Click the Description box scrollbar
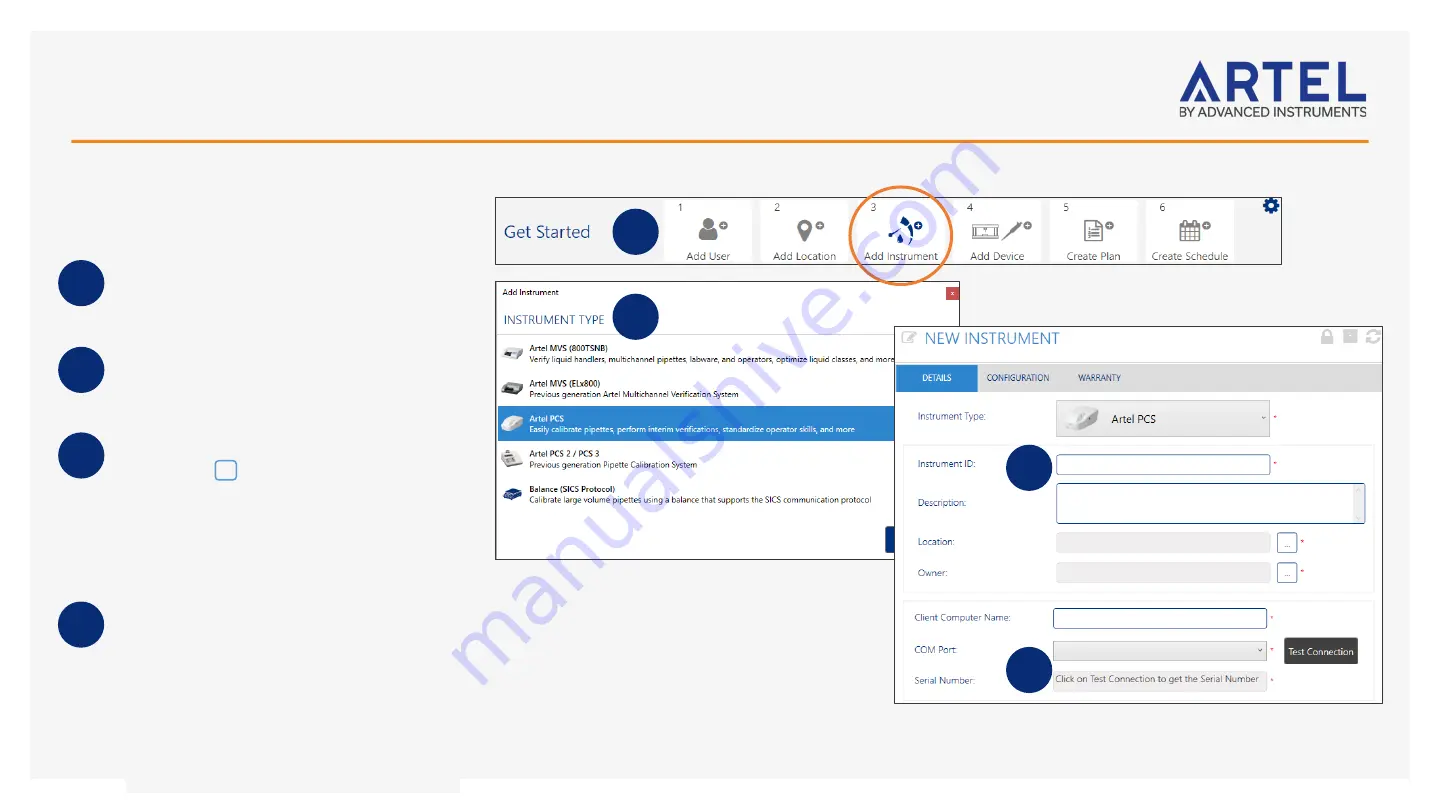 pyautogui.click(x=1359, y=503)
